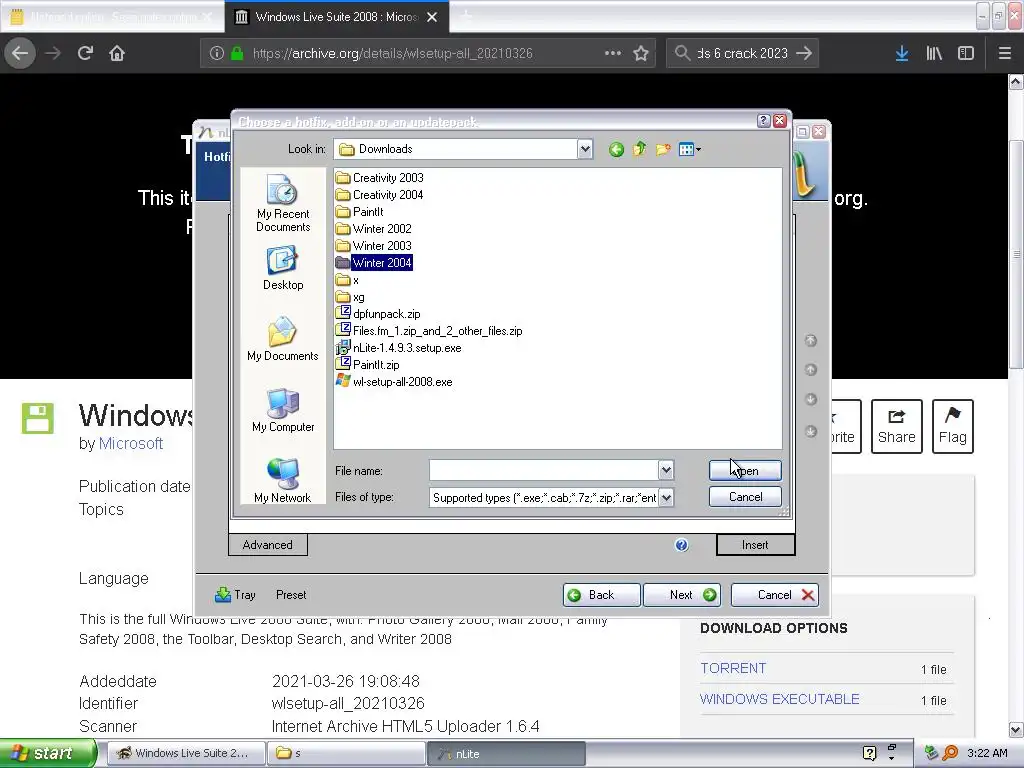
Task: Reload the archive.org page
Action: tap(86, 53)
